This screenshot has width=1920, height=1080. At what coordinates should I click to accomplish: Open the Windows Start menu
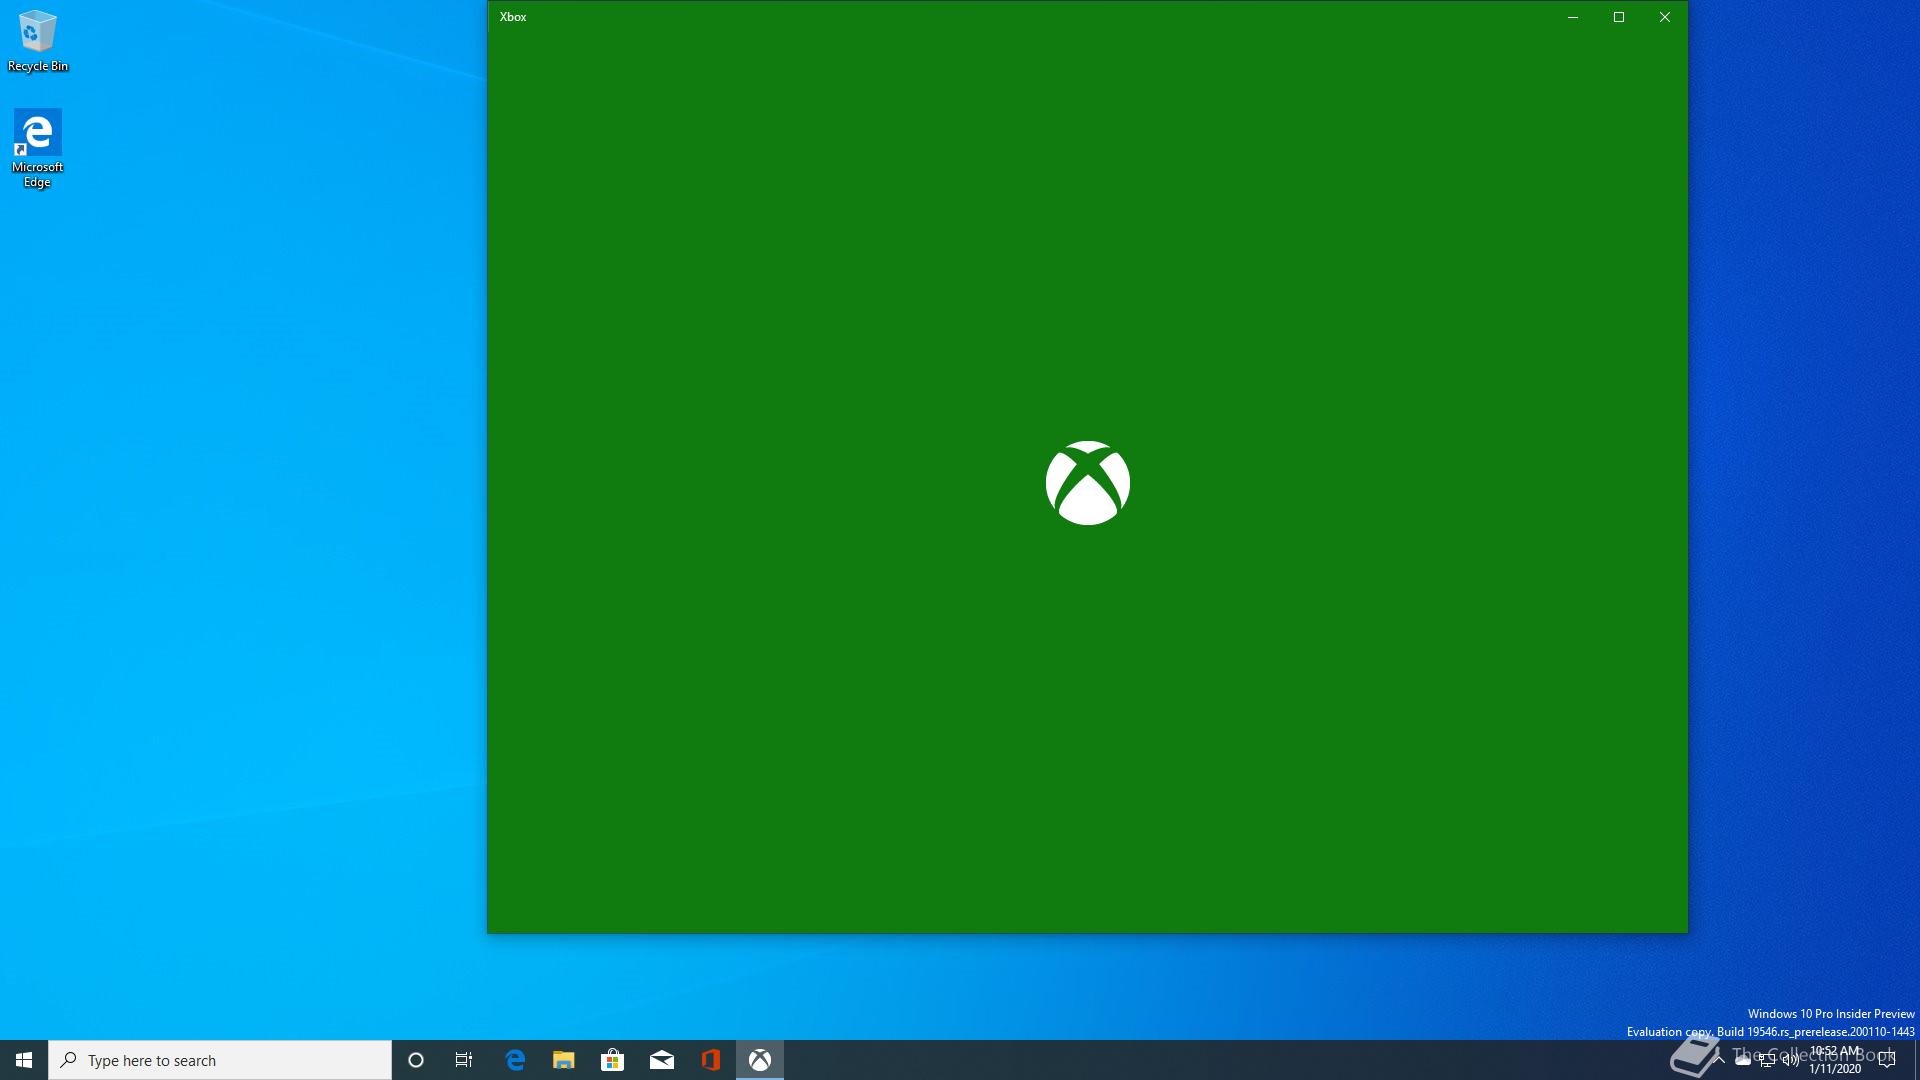pos(24,1060)
